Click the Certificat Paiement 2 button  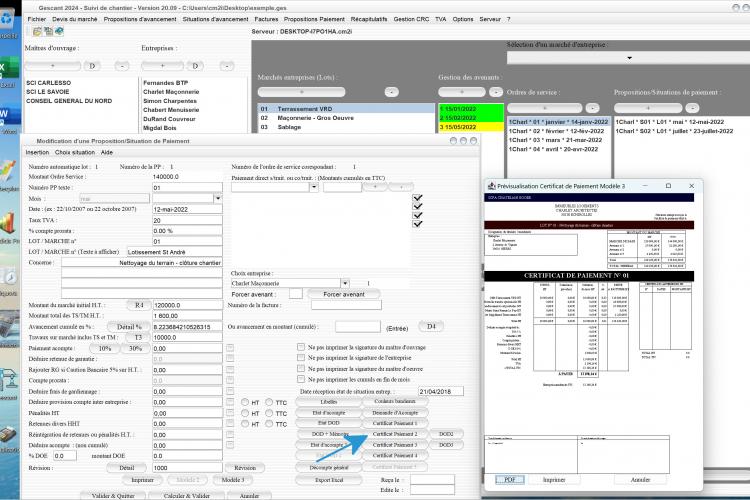coord(395,434)
